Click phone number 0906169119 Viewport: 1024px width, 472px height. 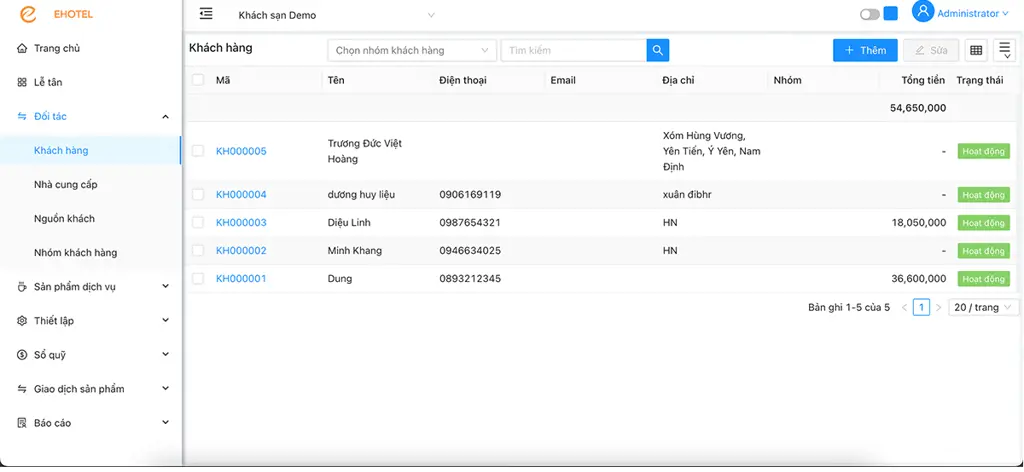point(470,195)
